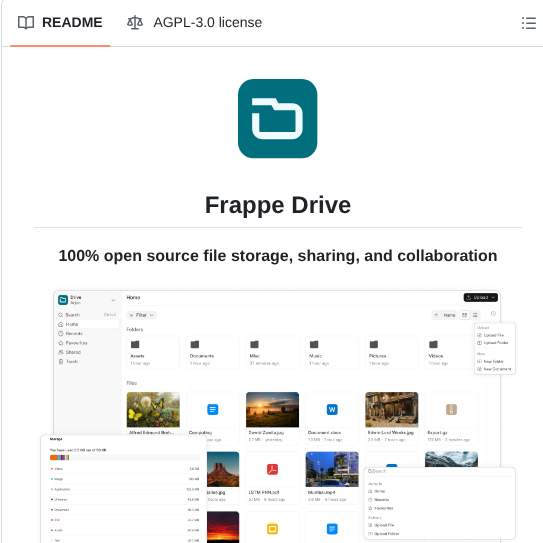Choose Upload Folder in the Upload dropdown menu
Viewport: 543px width, 543px height.
495,343
